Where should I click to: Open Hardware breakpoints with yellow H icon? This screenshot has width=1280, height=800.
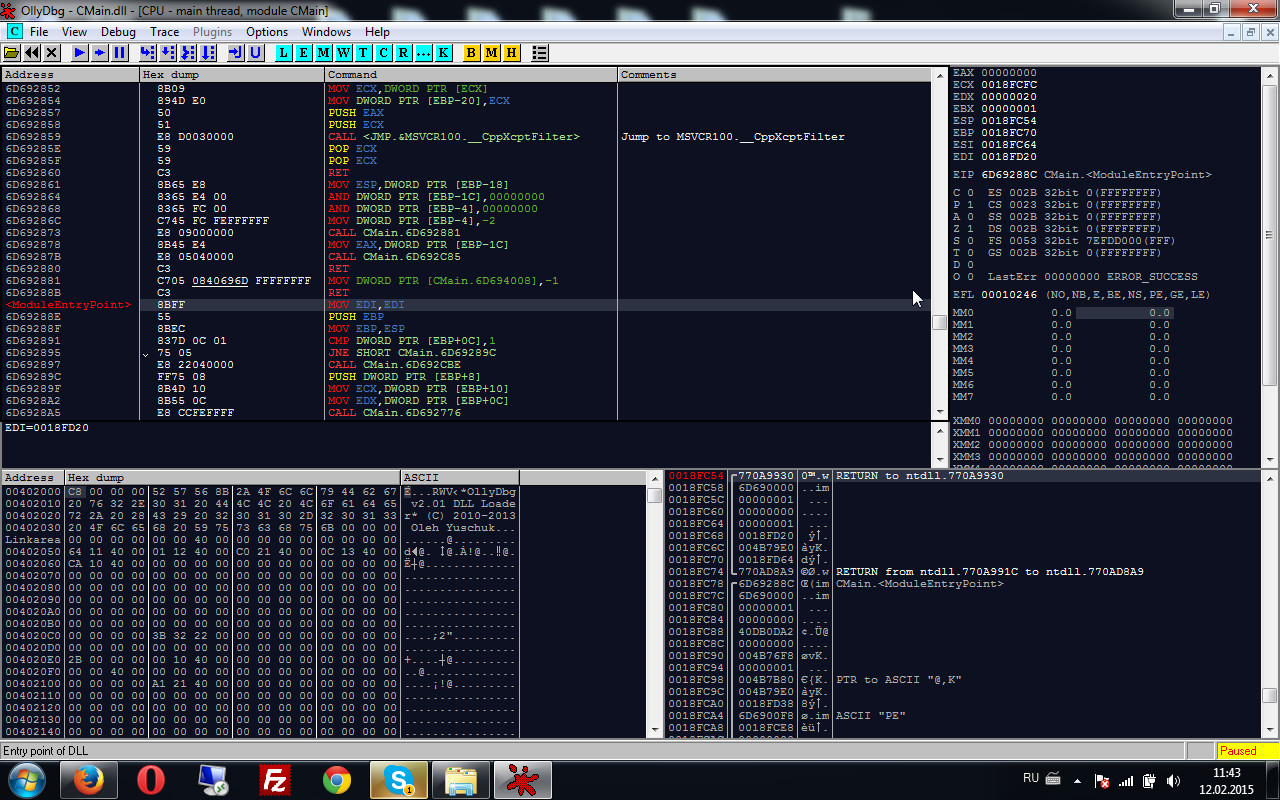pyautogui.click(x=512, y=52)
